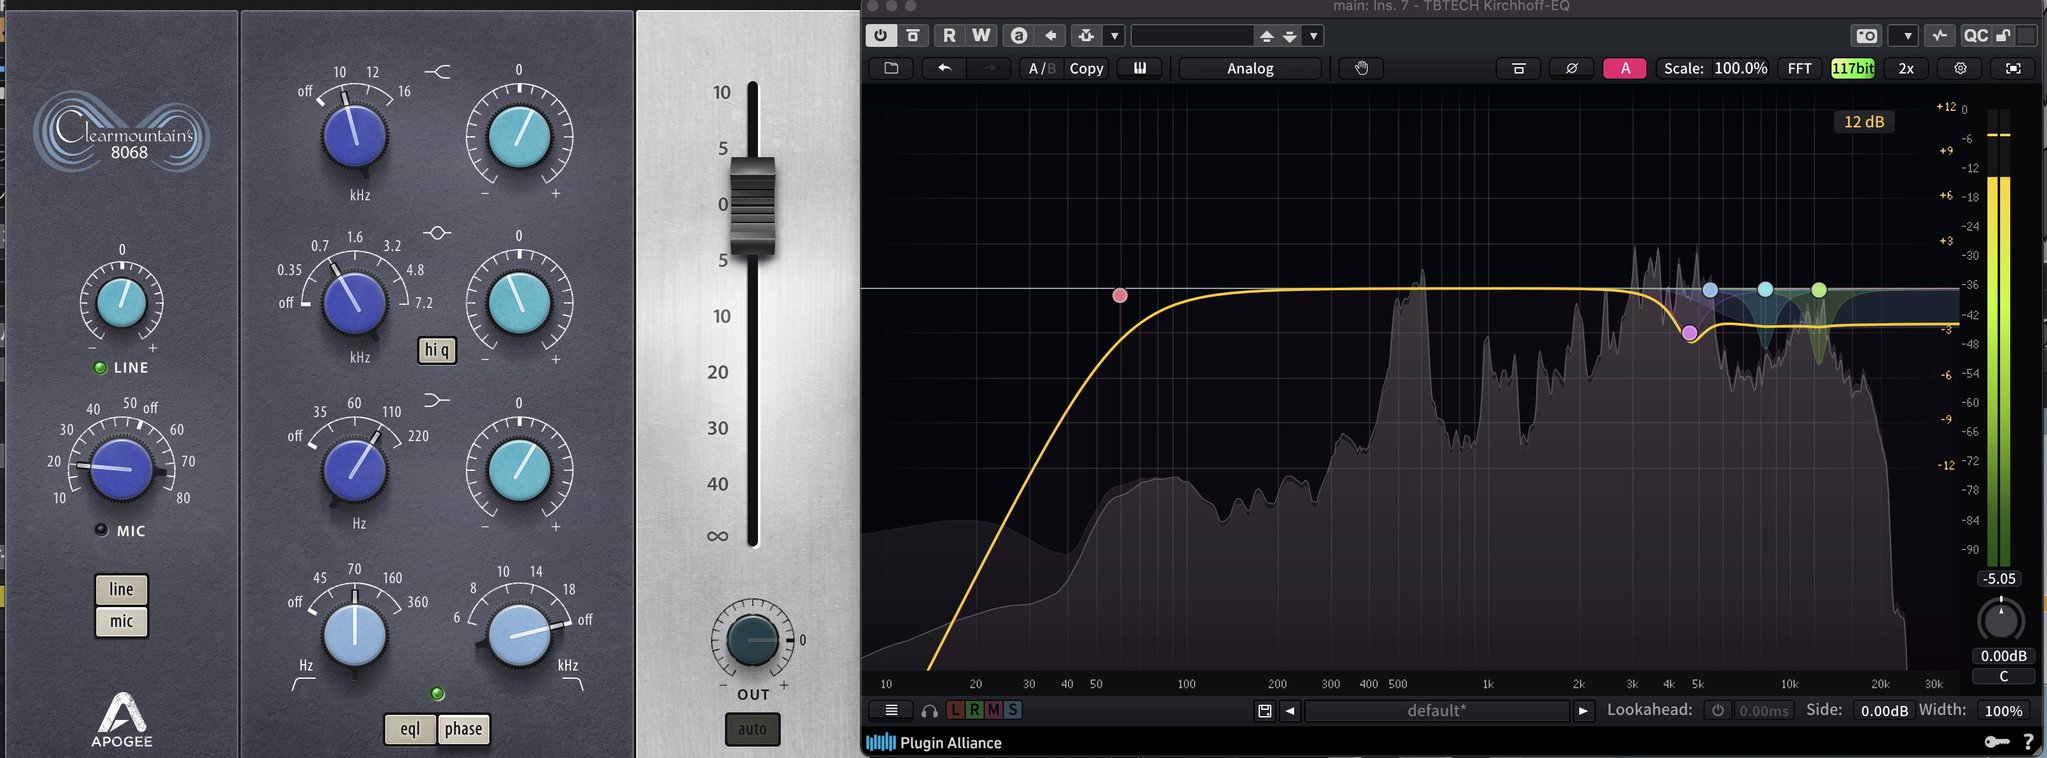Enable headphones solo-listen icon

(x=930, y=711)
